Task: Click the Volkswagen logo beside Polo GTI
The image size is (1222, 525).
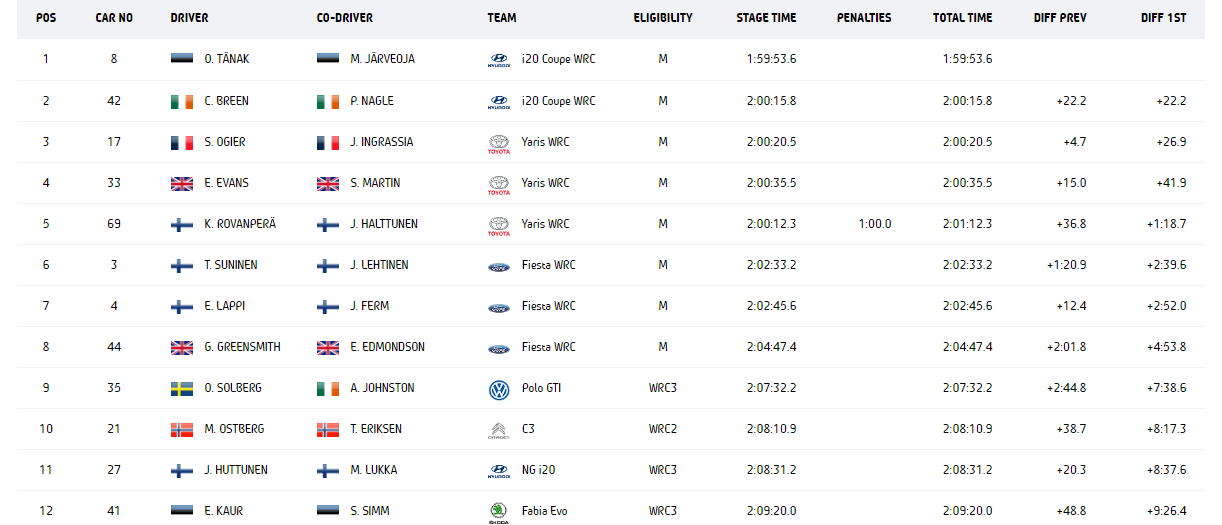Action: point(498,389)
